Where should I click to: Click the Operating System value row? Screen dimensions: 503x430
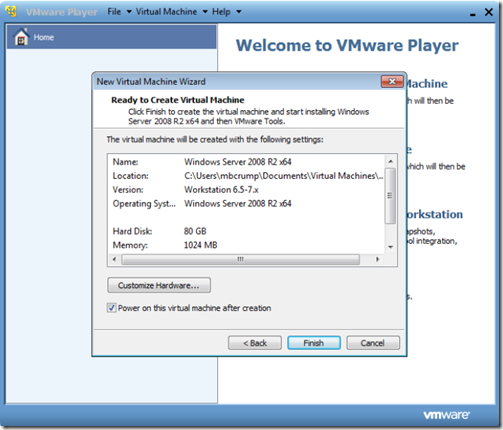238,204
